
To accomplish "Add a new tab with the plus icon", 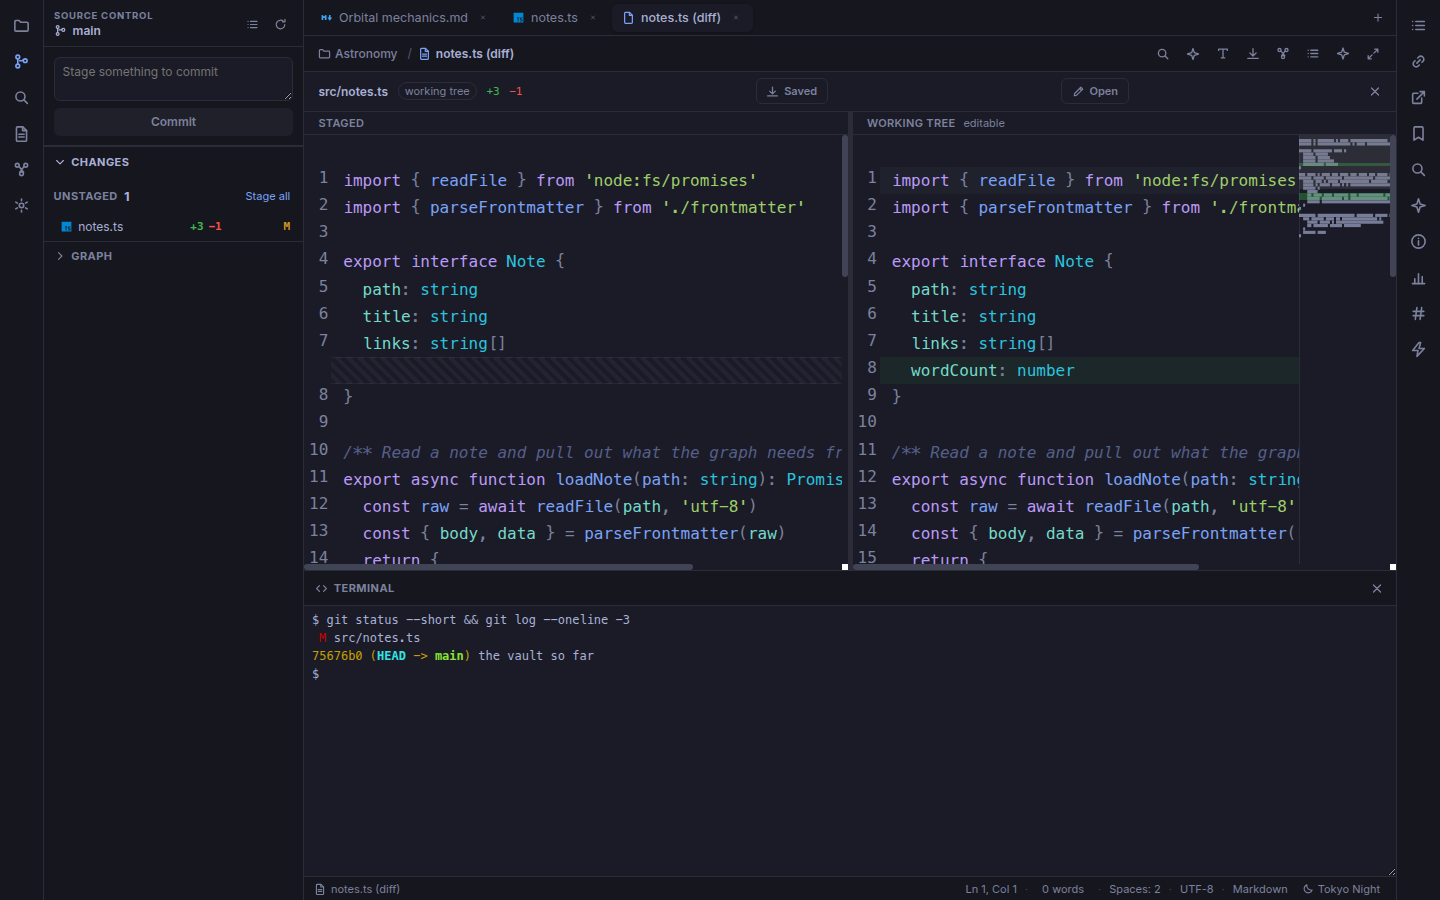I will click(1378, 18).
